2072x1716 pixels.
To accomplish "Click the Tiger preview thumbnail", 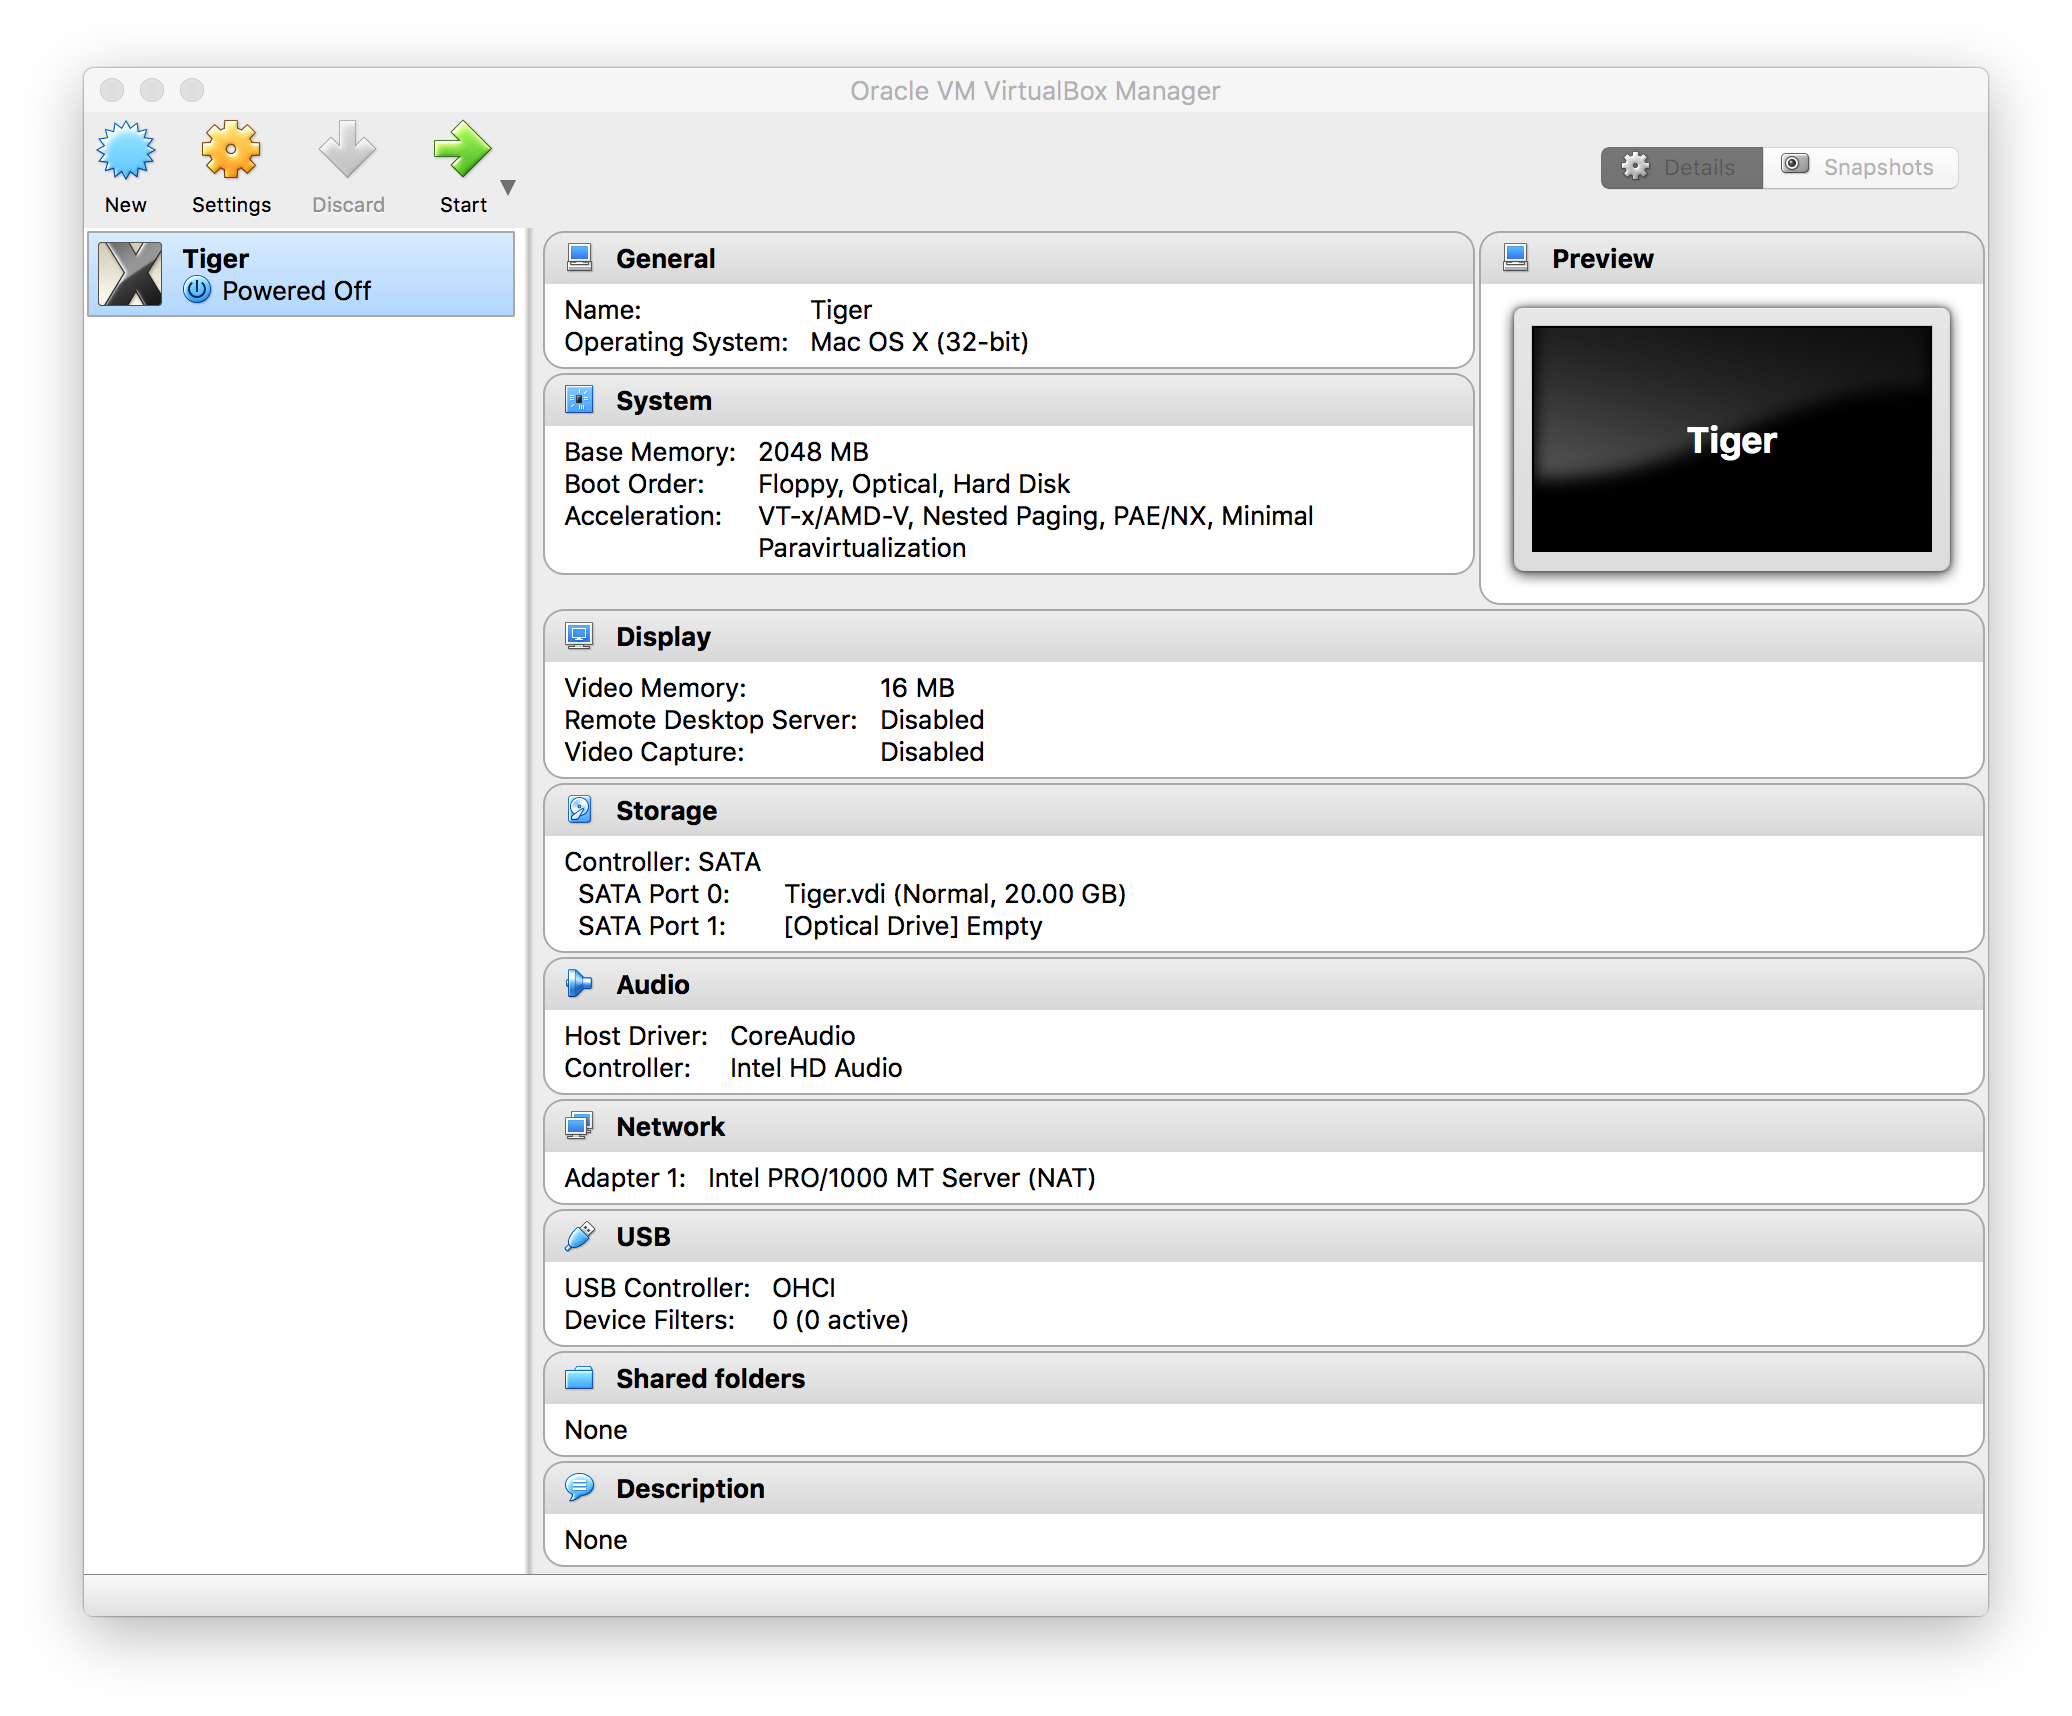I will 1731,439.
